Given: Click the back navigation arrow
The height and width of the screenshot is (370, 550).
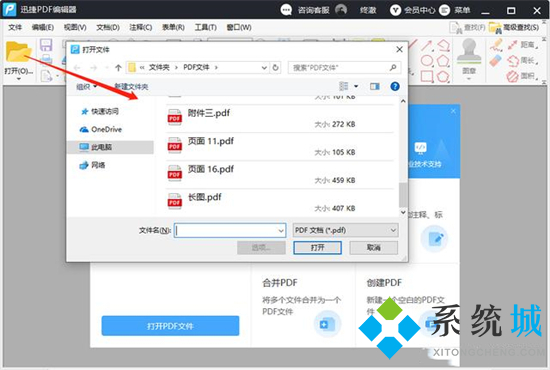Looking at the screenshot, I should click(x=77, y=68).
